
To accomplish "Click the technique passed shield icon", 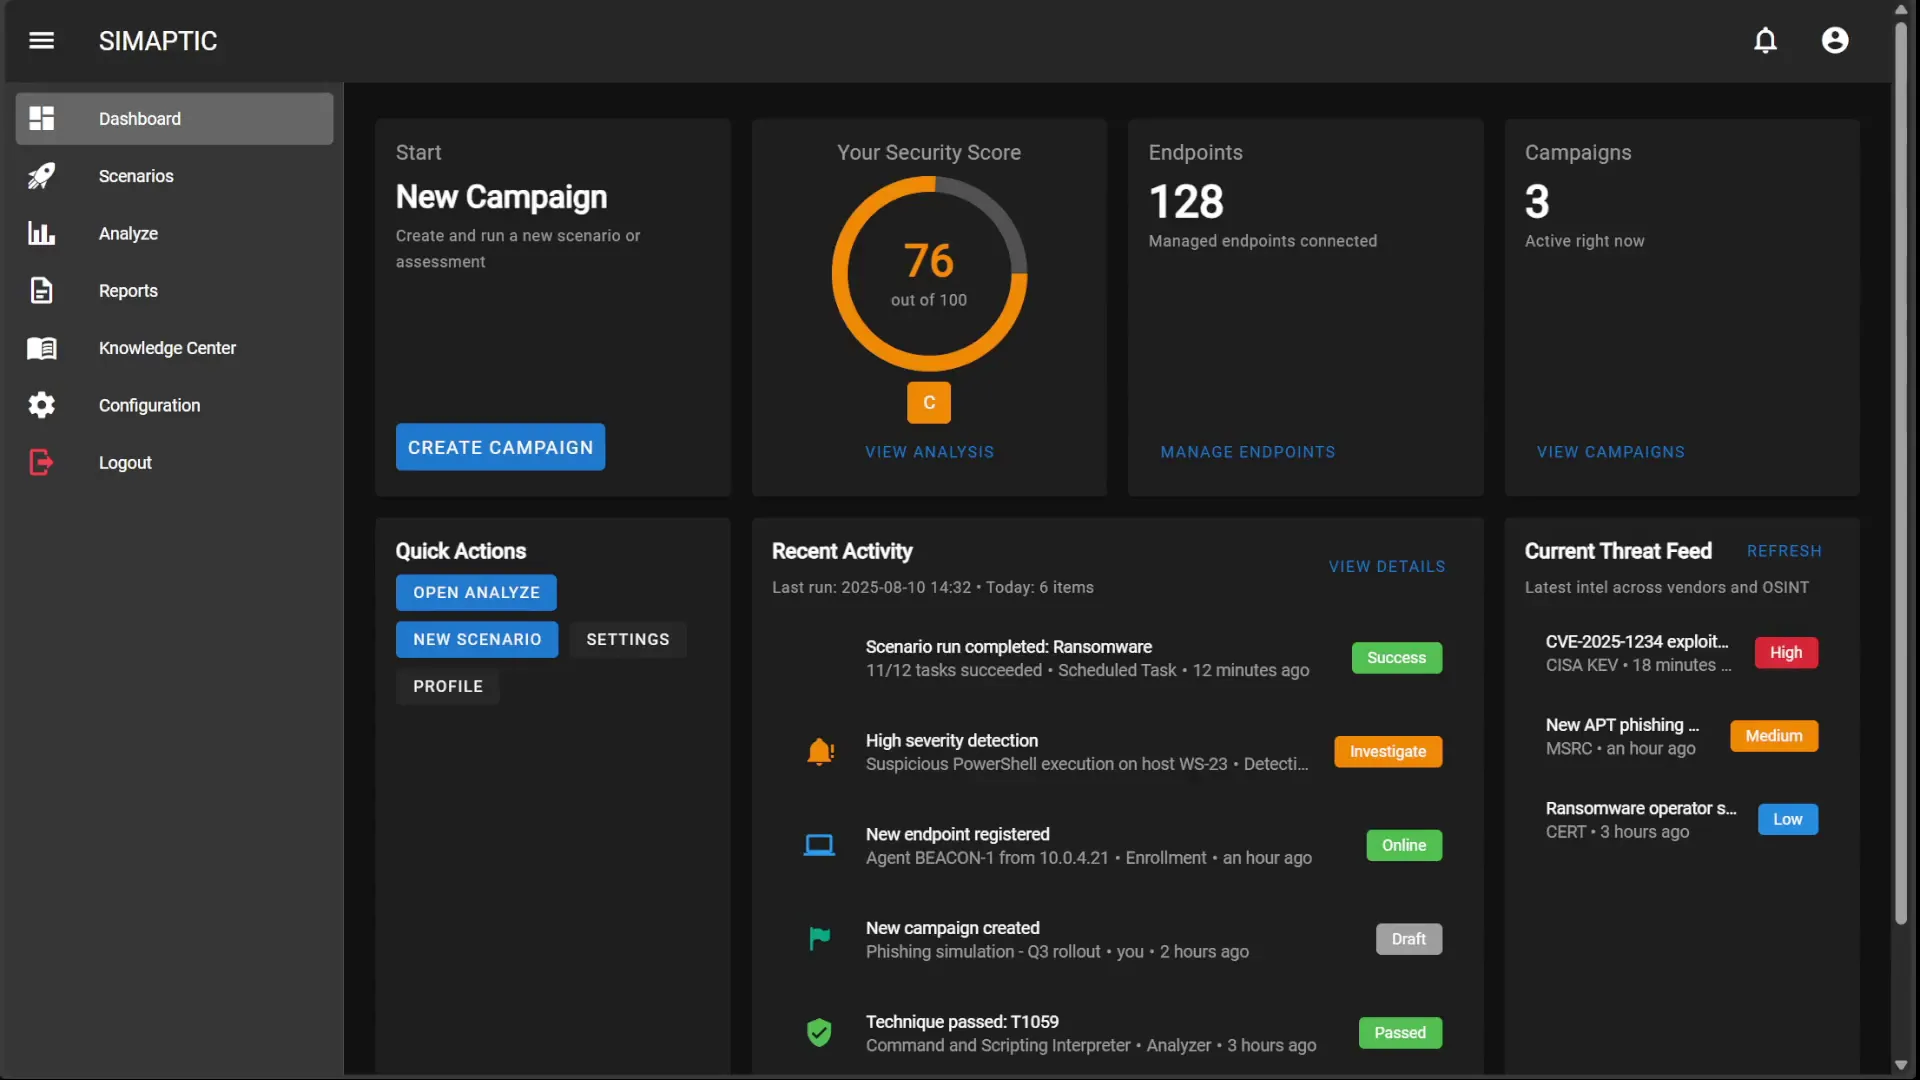I will click(819, 1032).
